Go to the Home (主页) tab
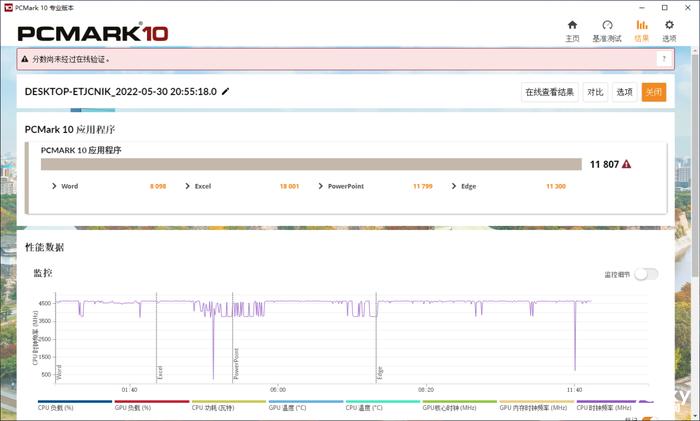700x421 pixels. [572, 31]
